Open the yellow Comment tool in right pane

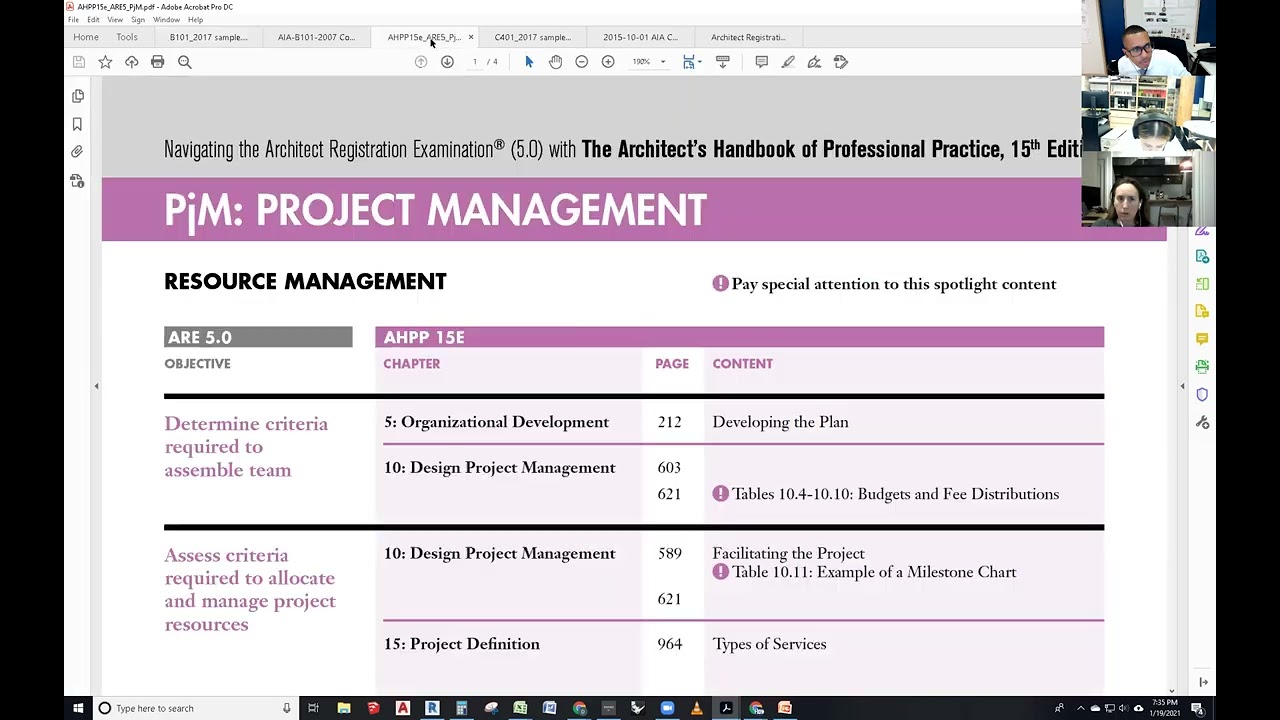coord(1202,339)
